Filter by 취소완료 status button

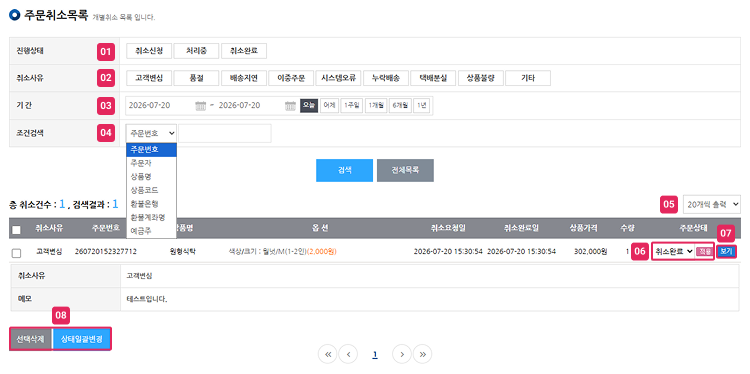244,51
